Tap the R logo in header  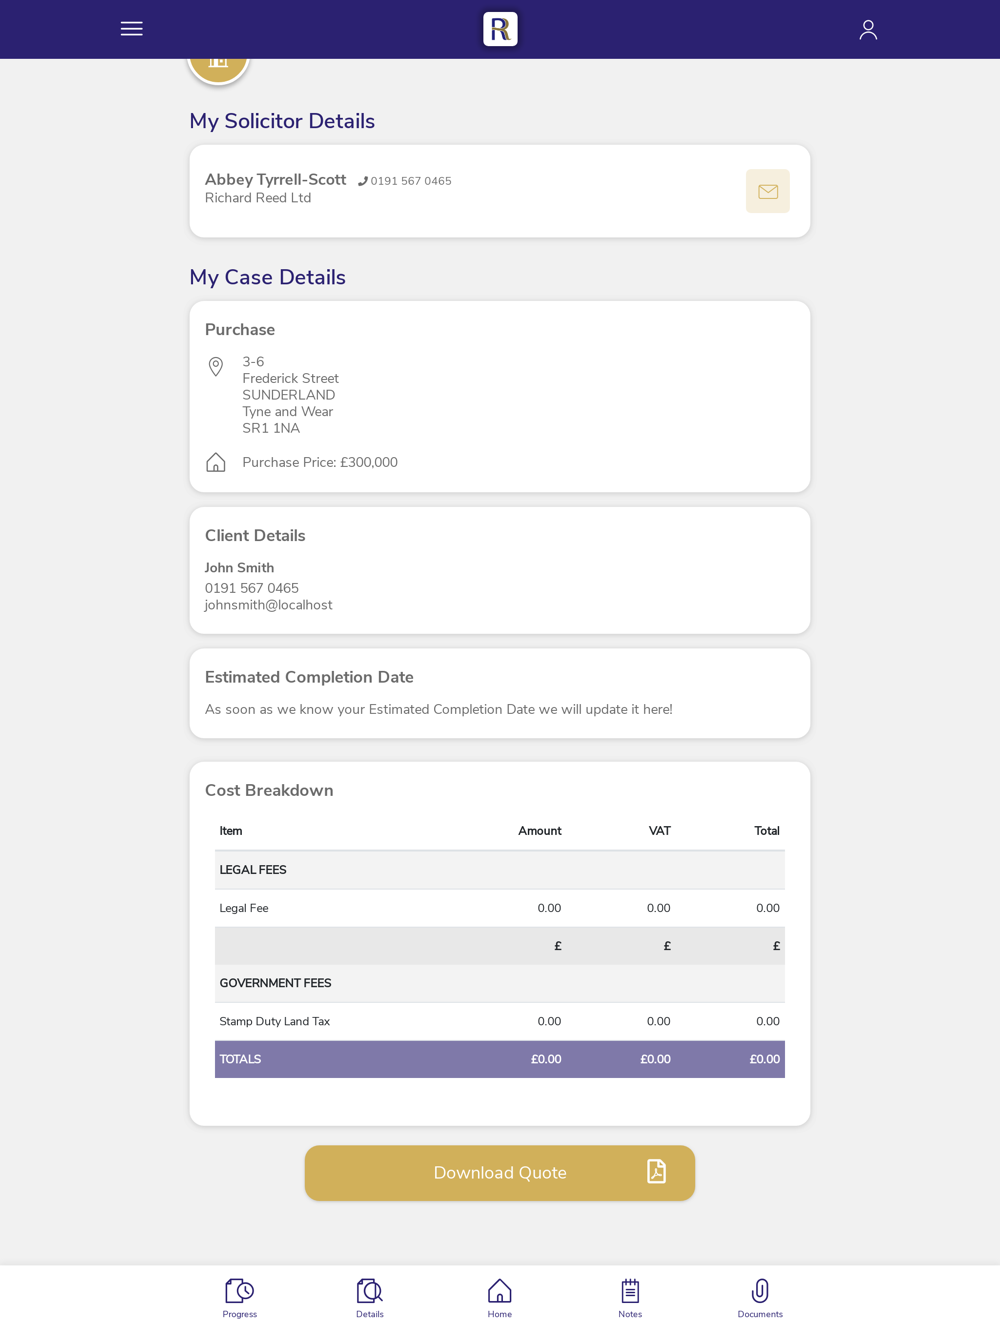click(x=500, y=29)
